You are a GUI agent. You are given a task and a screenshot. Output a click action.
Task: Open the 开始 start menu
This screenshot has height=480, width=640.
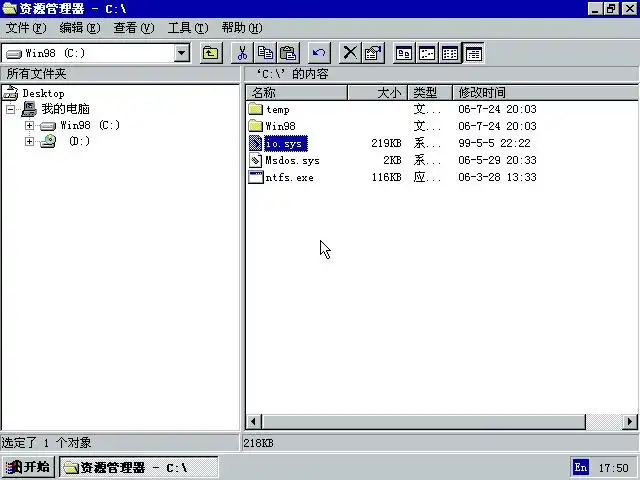point(28,467)
